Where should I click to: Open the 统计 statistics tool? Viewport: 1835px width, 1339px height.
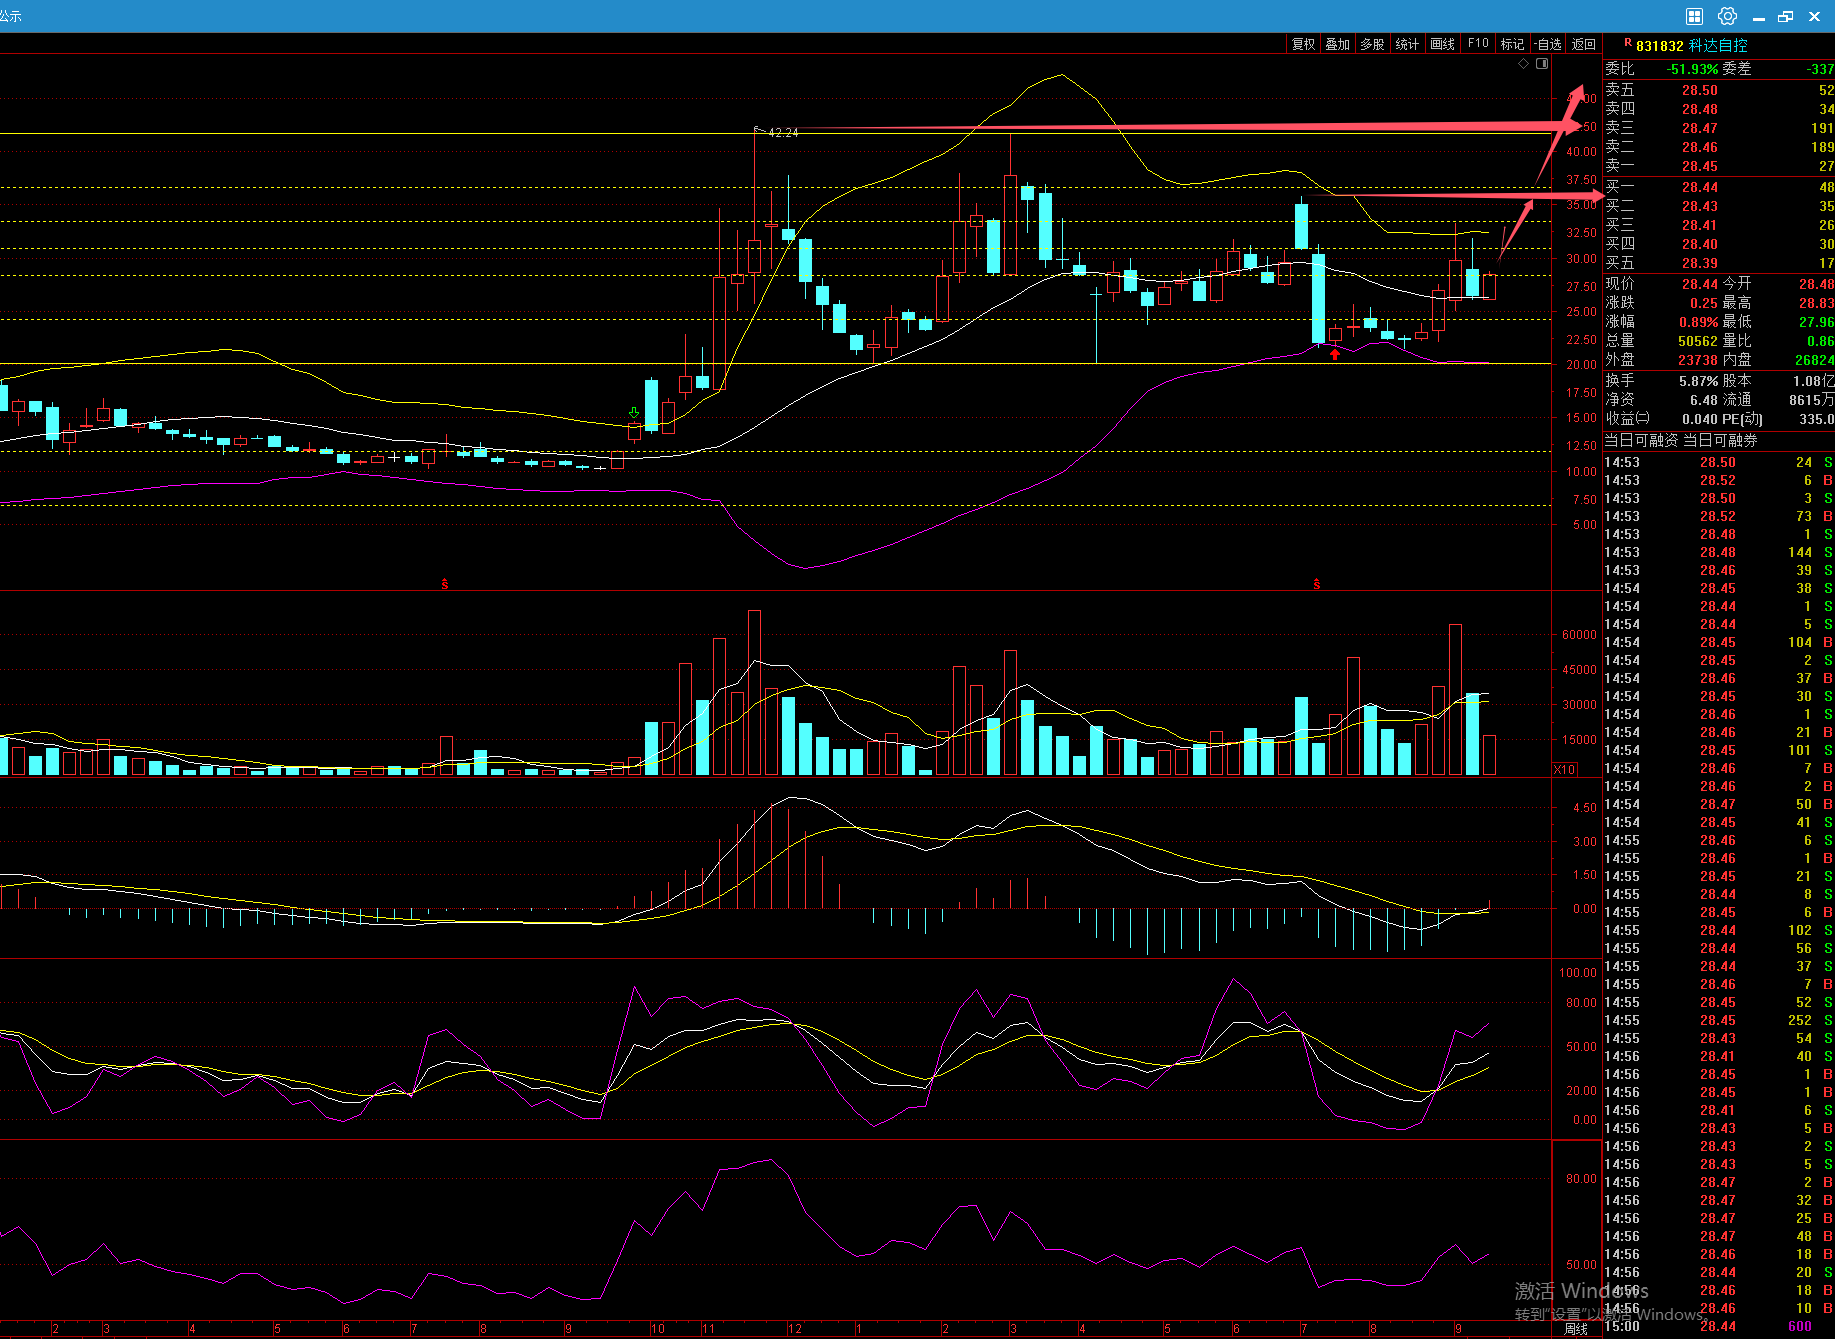[1407, 44]
